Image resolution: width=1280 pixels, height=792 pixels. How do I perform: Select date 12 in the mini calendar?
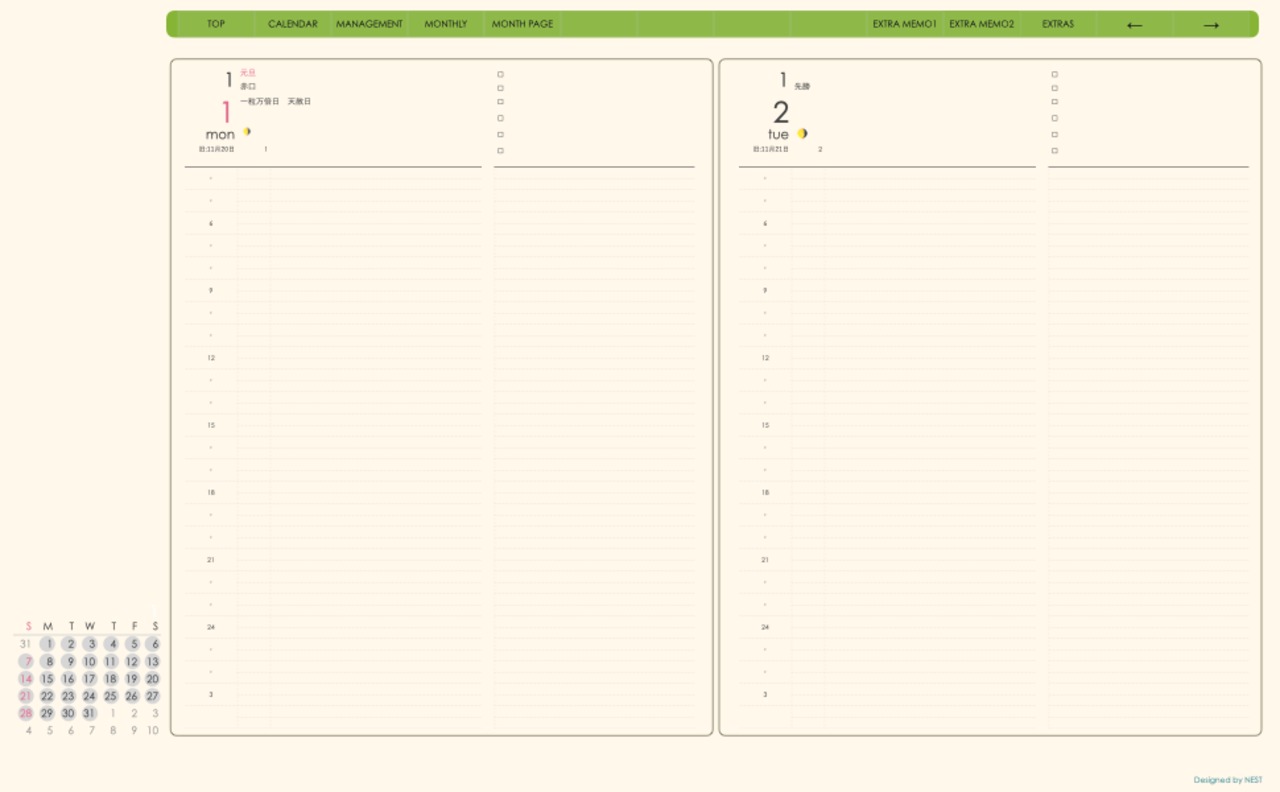pyautogui.click(x=132, y=662)
